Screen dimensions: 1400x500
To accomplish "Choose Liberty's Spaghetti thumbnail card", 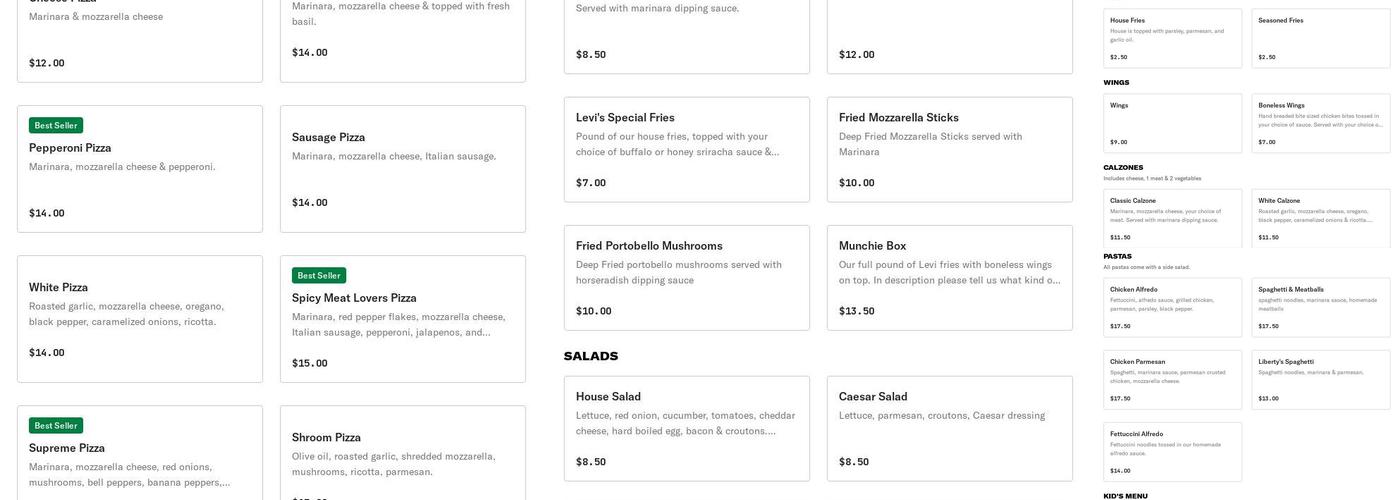I will click(x=1320, y=379).
